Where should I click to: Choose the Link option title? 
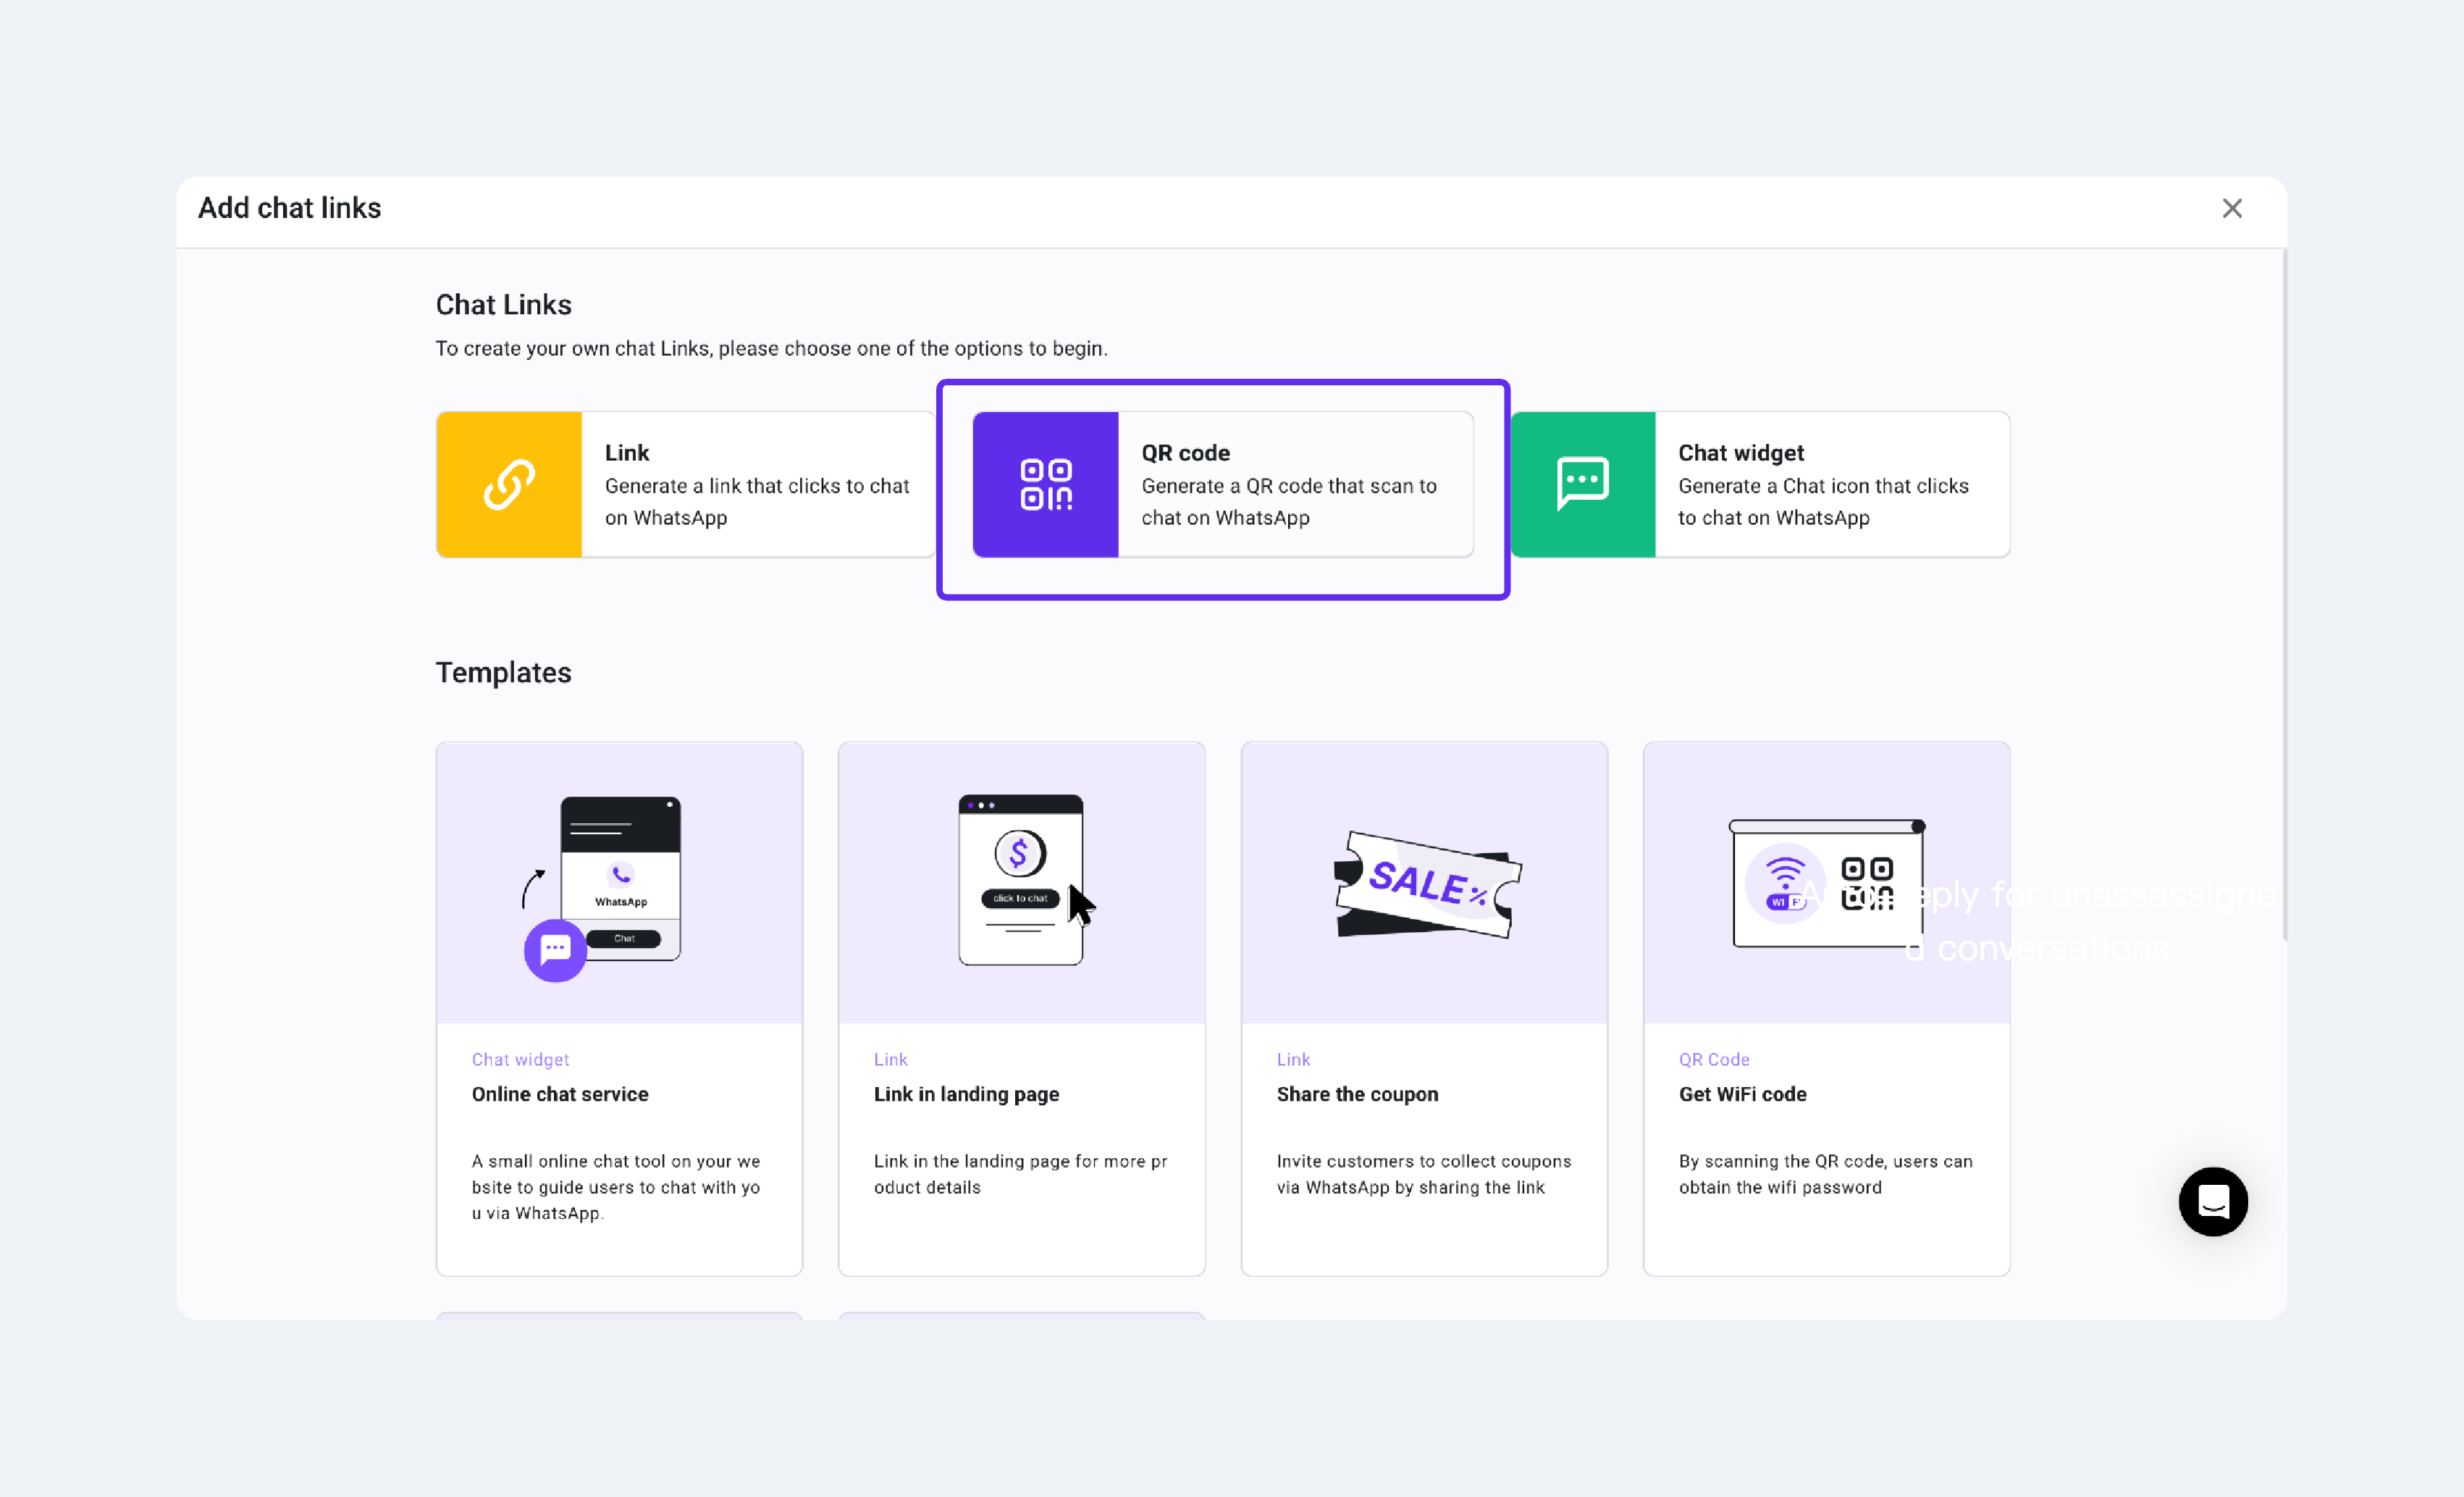[627, 453]
